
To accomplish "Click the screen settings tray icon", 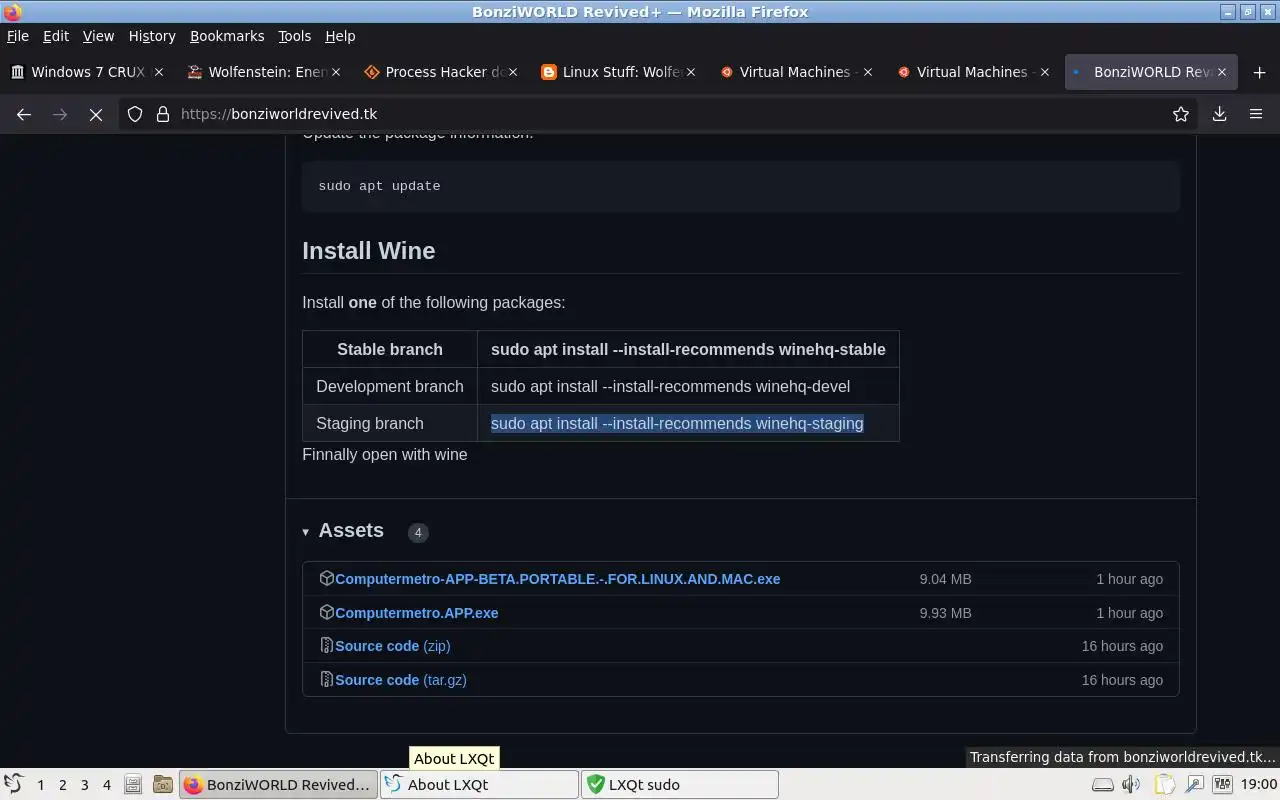I will point(1194,785).
